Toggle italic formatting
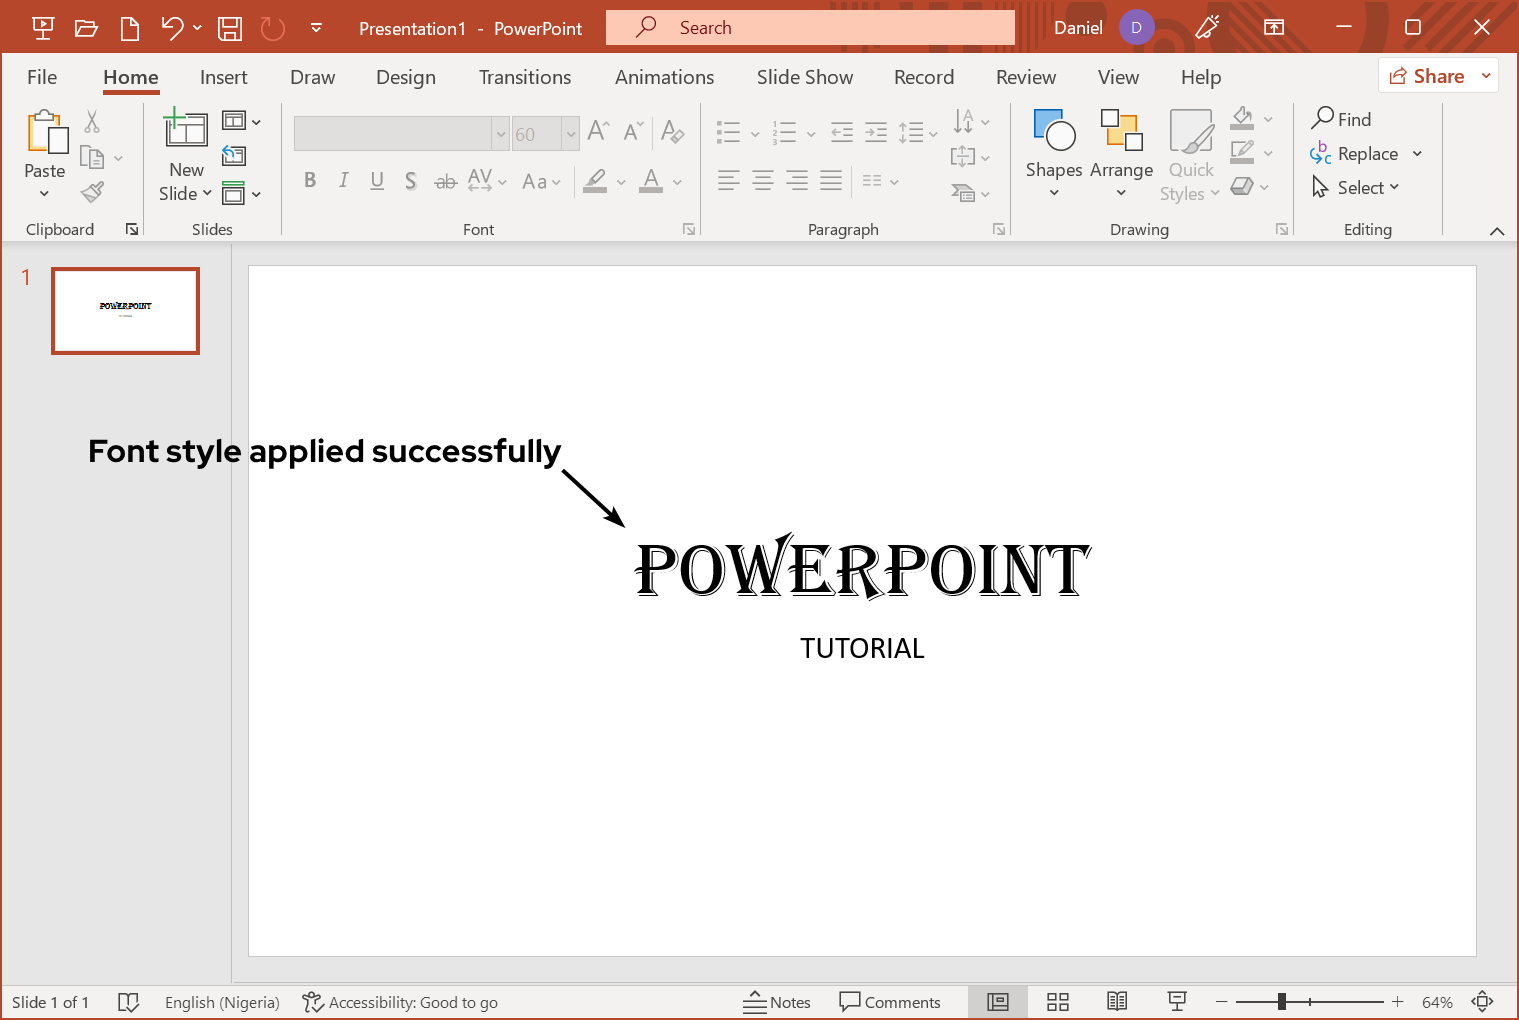This screenshot has width=1519, height=1020. point(343,180)
